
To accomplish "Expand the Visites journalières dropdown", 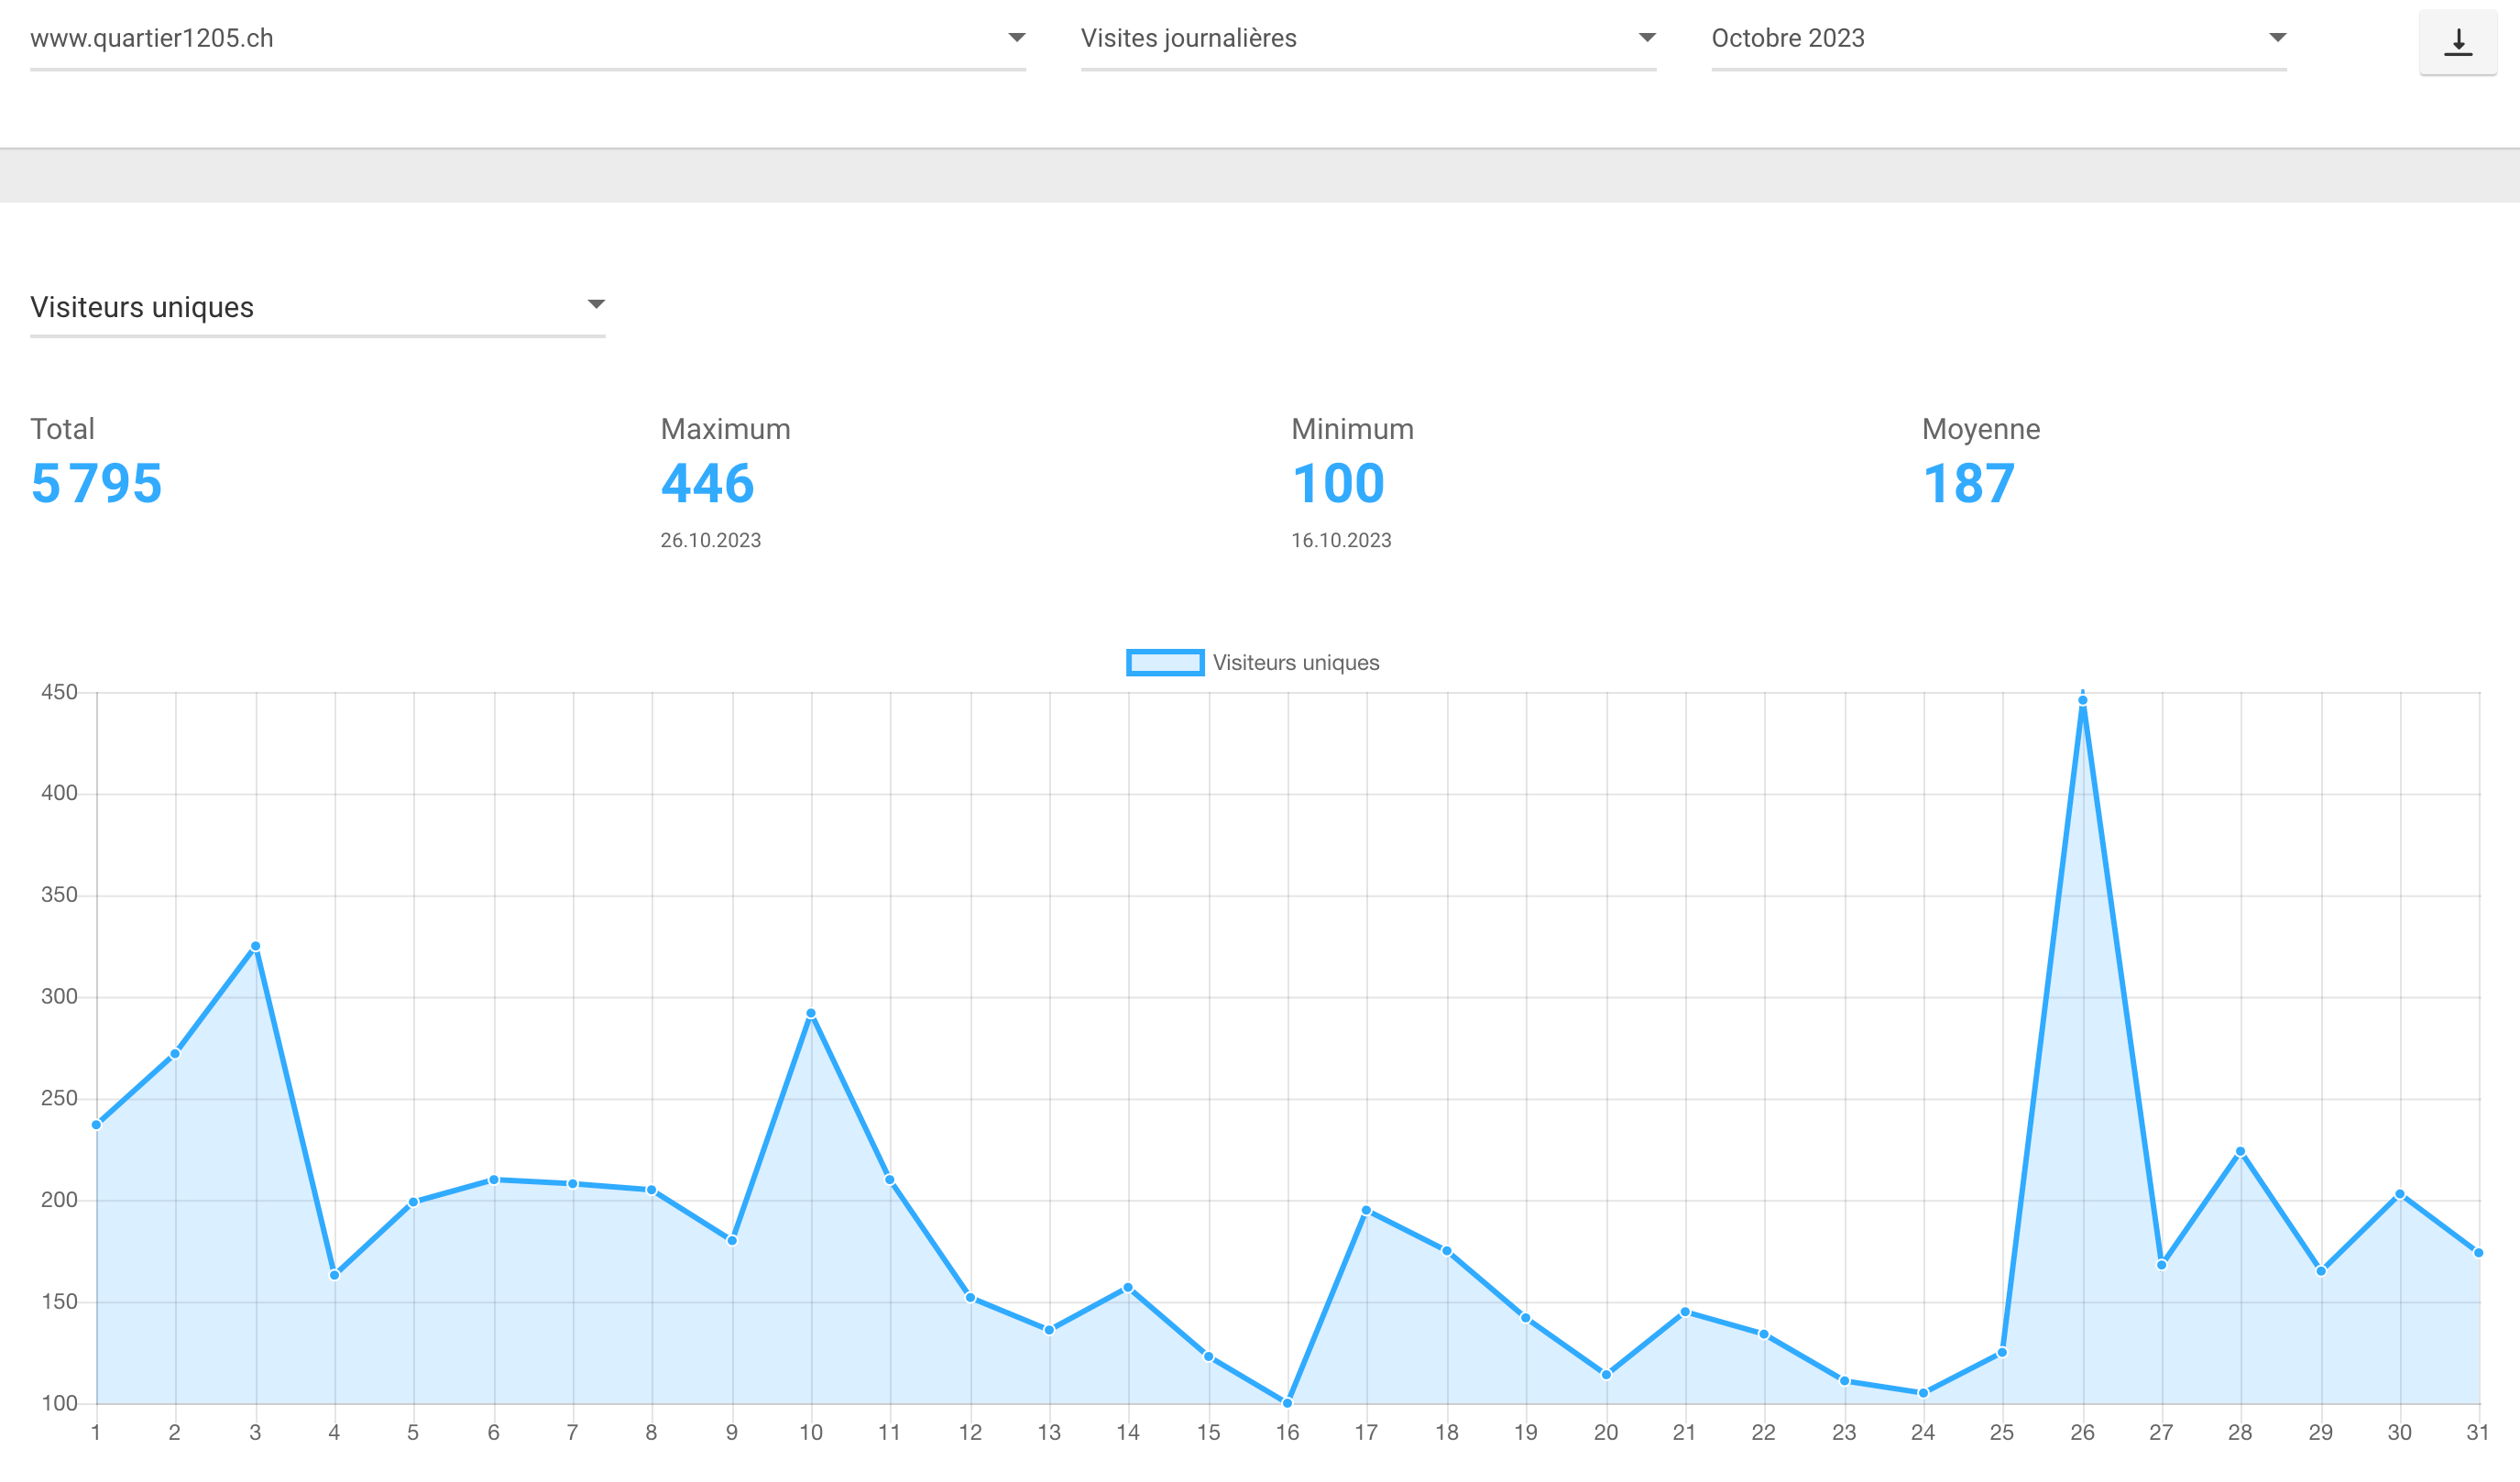I will click(x=1368, y=39).
